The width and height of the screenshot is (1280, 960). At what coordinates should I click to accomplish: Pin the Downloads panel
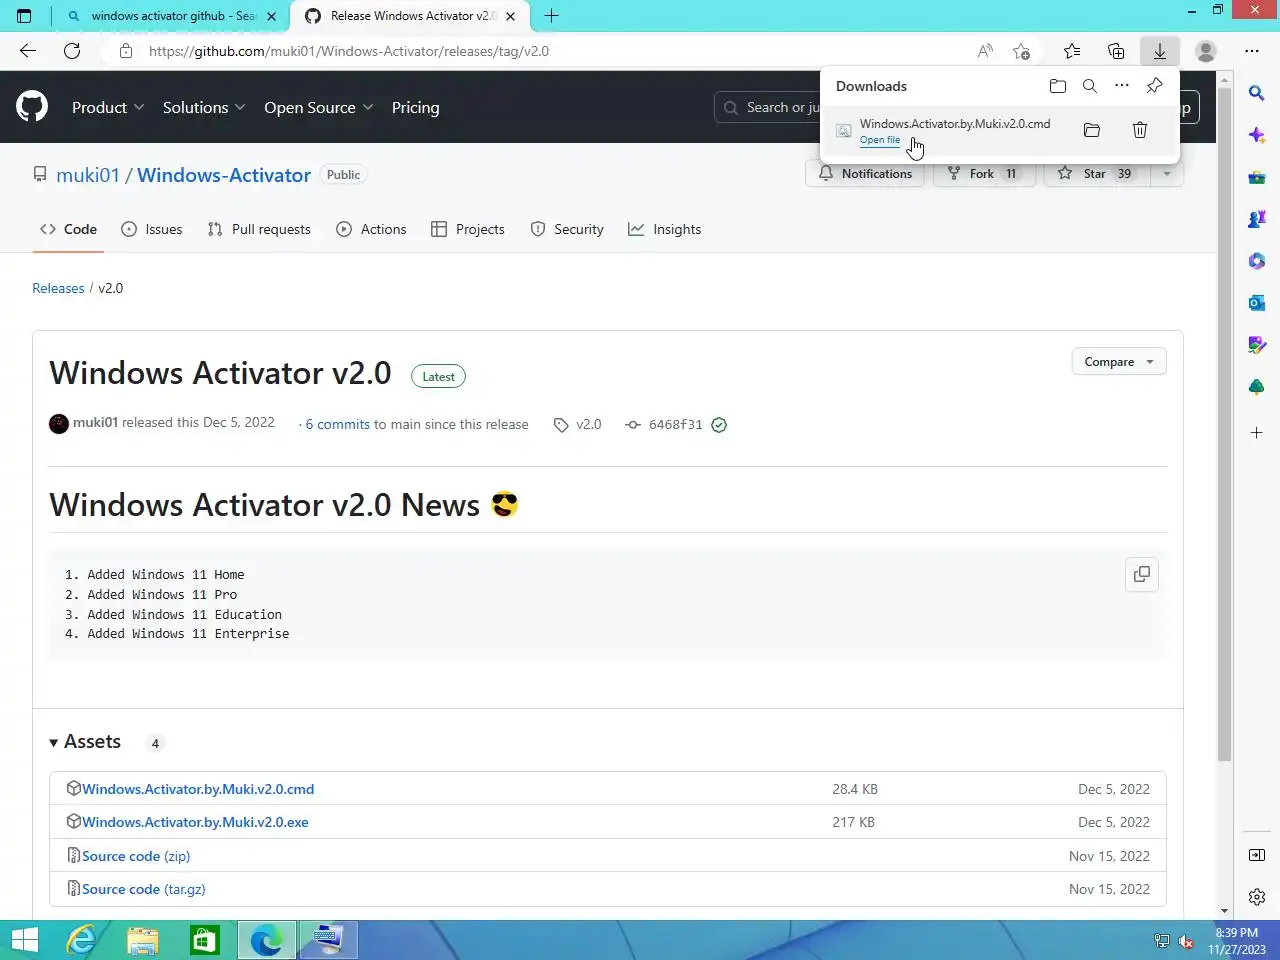click(1154, 86)
